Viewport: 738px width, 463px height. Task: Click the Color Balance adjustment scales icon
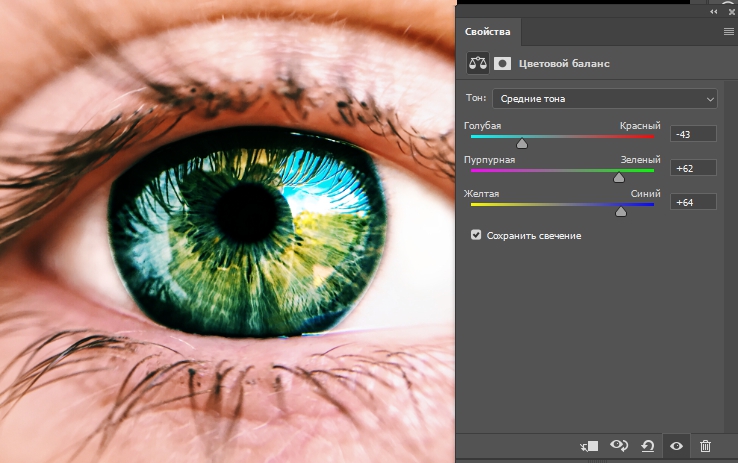pos(478,63)
